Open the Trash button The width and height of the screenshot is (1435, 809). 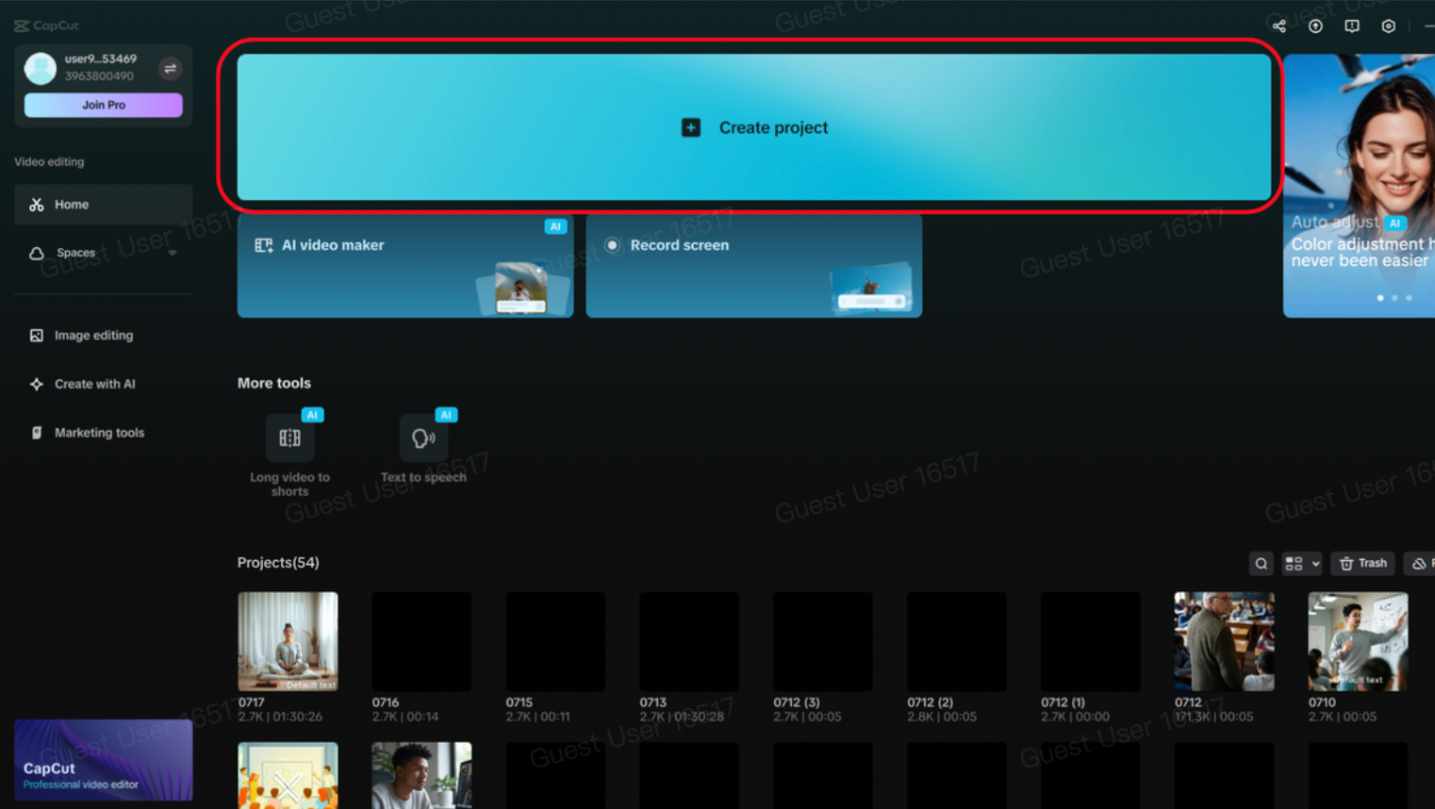[1363, 564]
